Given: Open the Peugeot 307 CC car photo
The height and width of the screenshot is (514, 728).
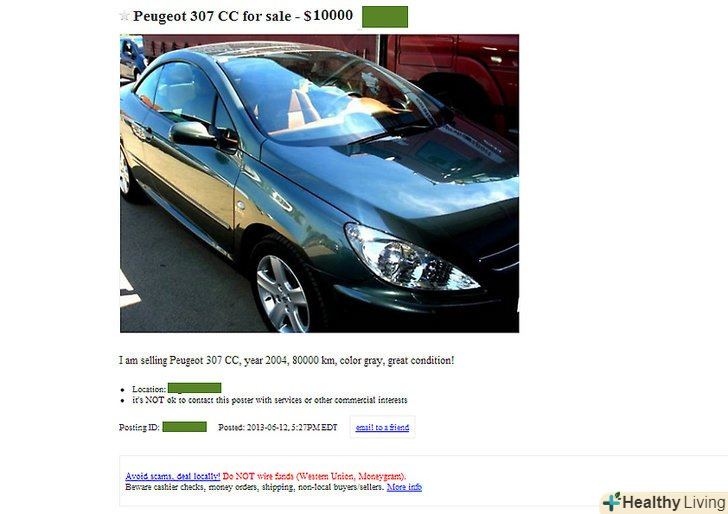Looking at the screenshot, I should [x=319, y=183].
